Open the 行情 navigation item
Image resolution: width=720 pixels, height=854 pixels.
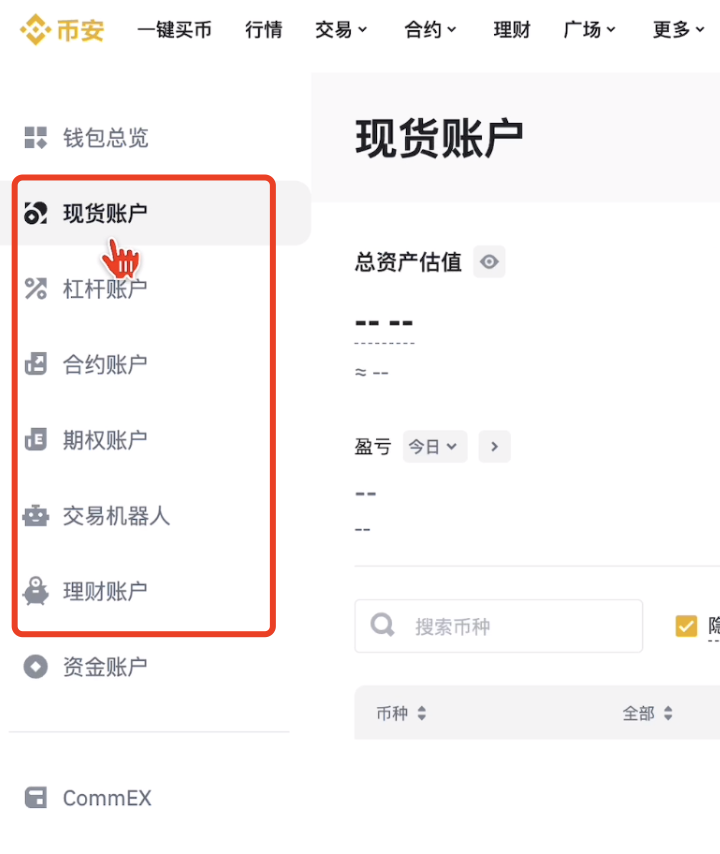tap(264, 29)
